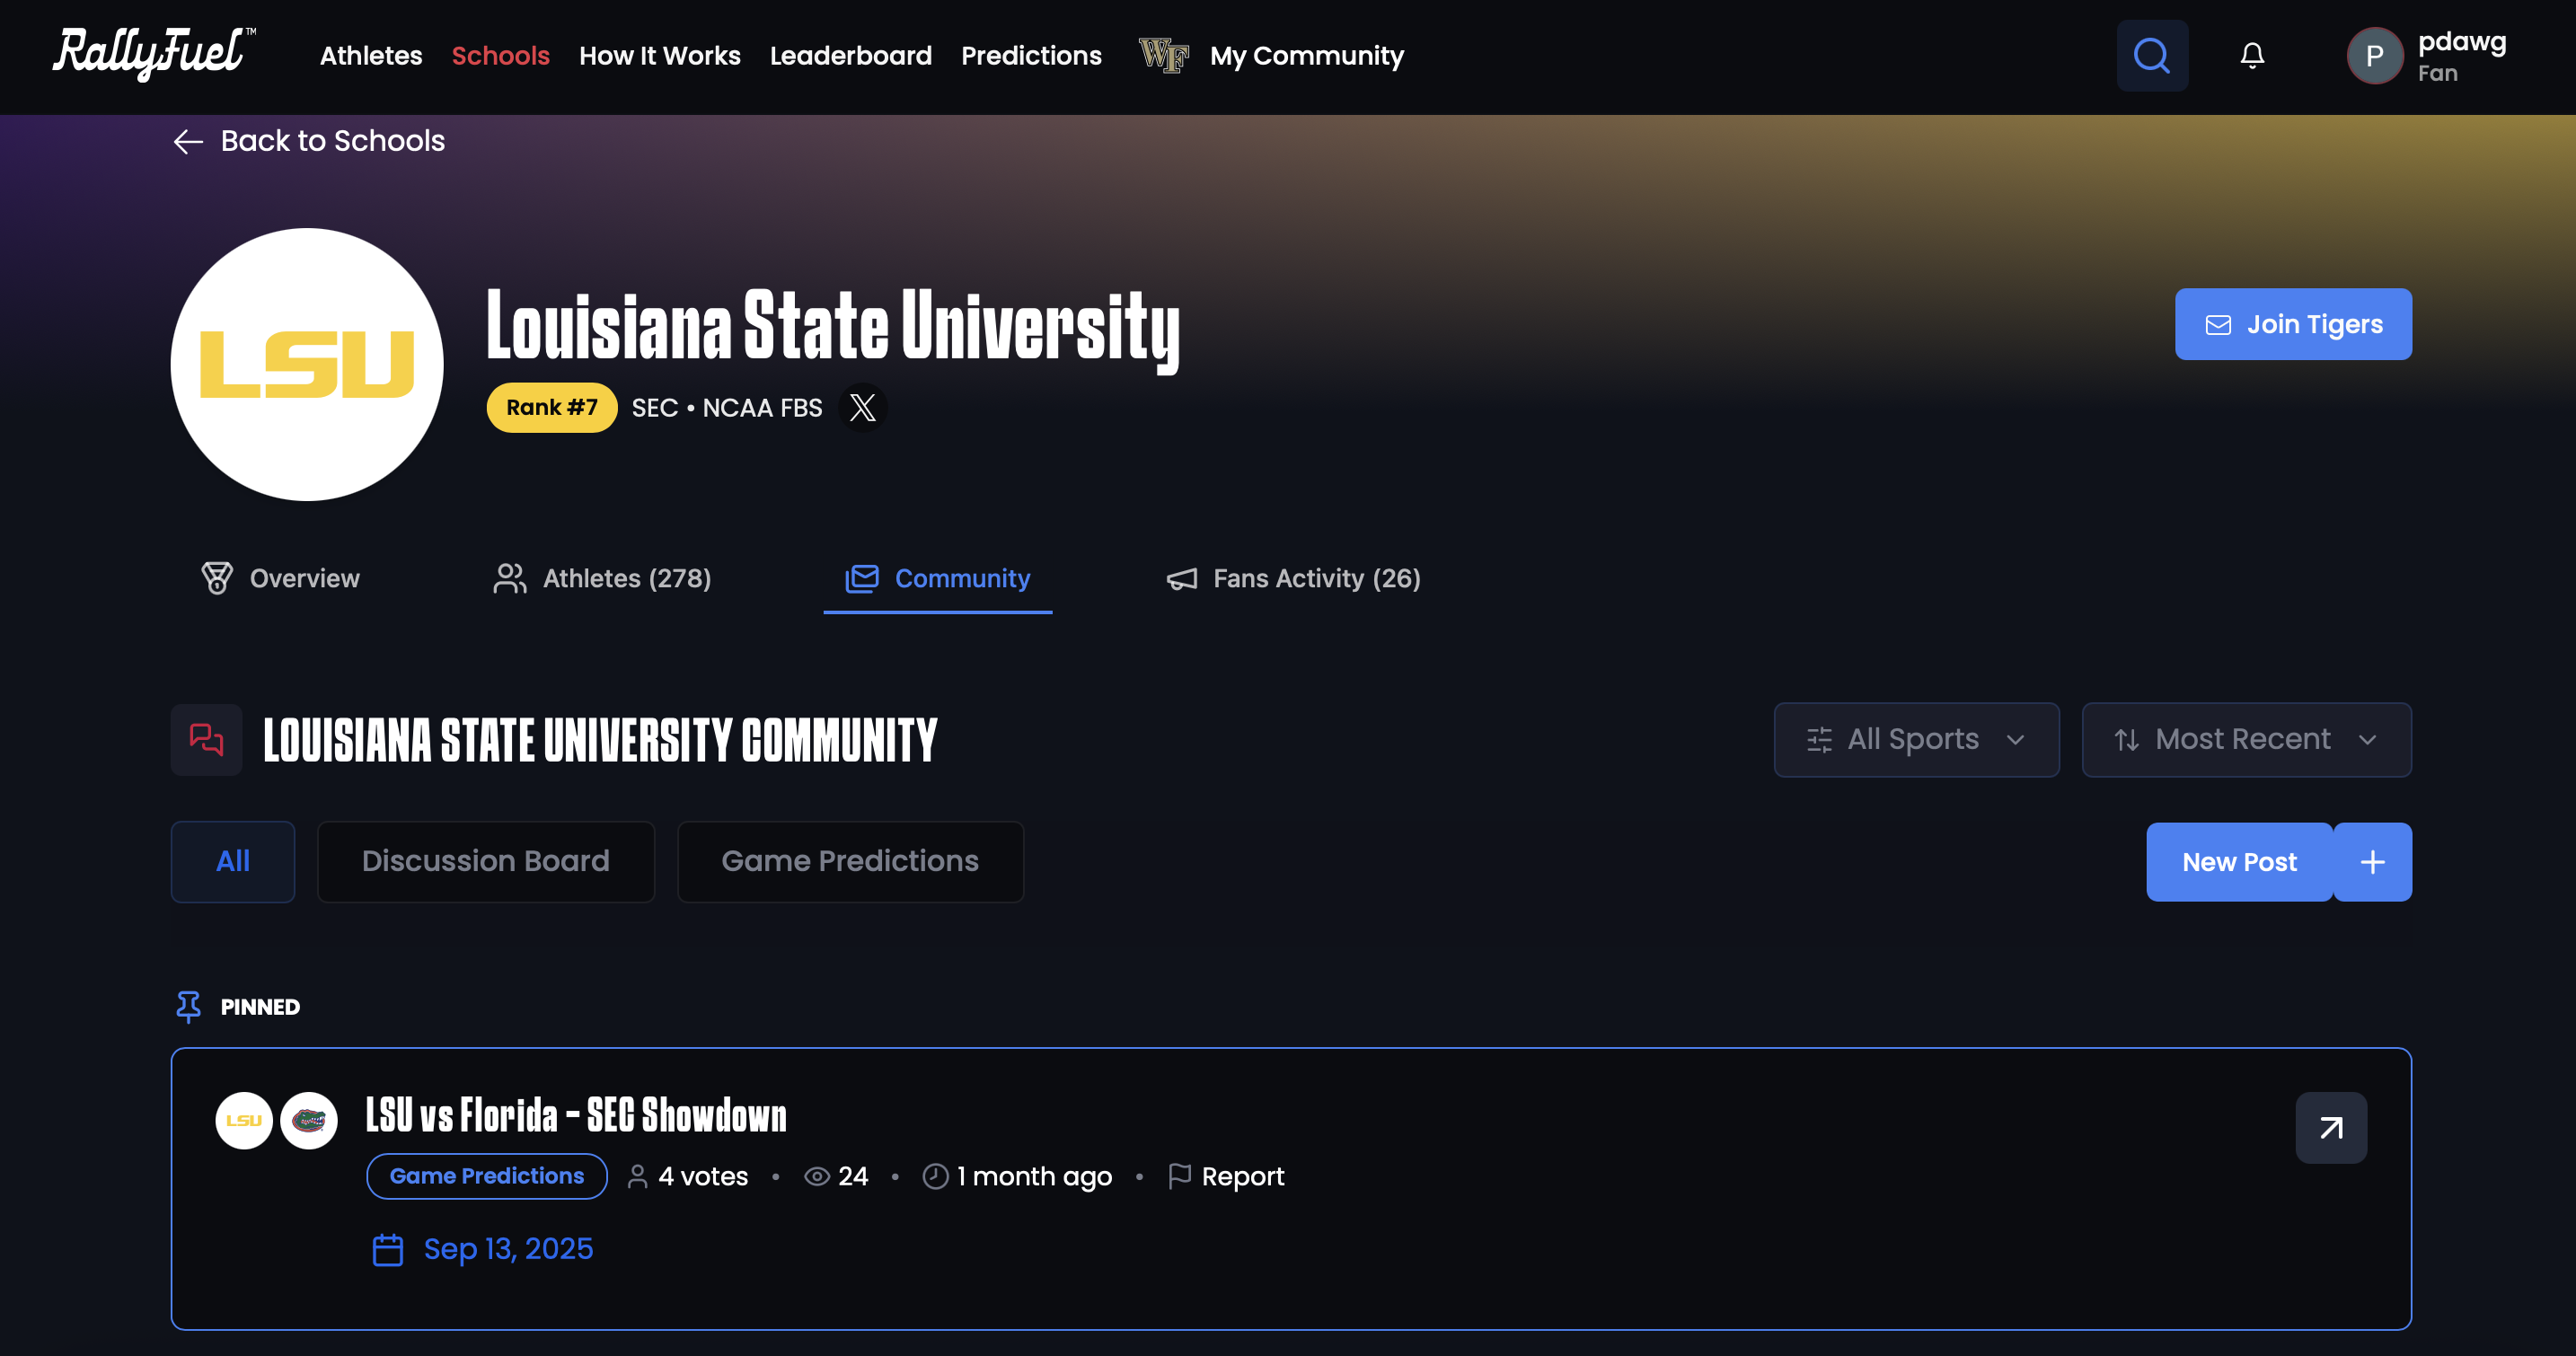Select the All filter
Viewport: 2576px width, 1356px height.
pyautogui.click(x=233, y=862)
